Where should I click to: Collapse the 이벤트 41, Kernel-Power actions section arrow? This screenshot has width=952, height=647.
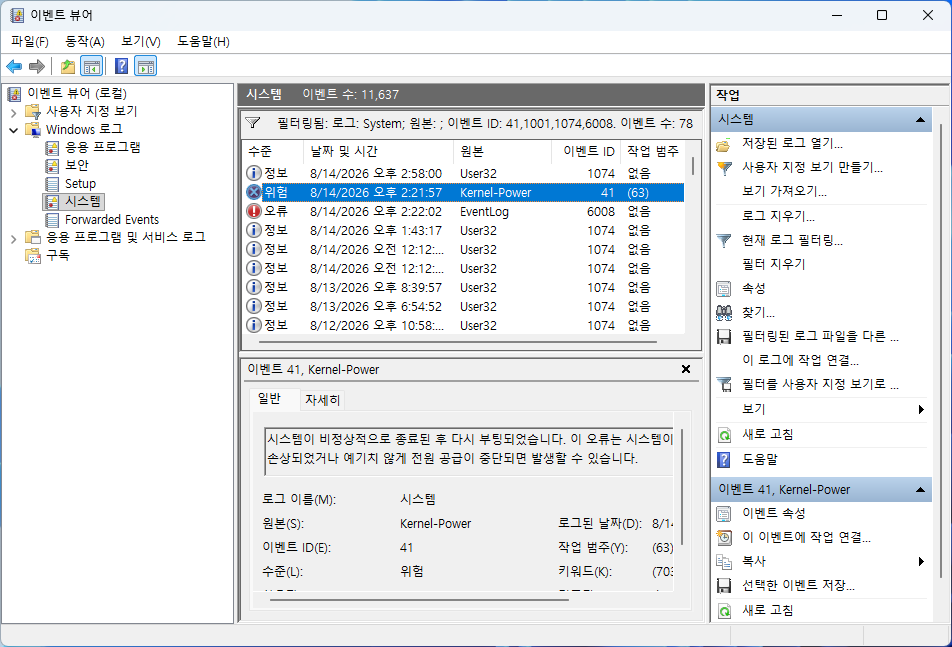920,490
